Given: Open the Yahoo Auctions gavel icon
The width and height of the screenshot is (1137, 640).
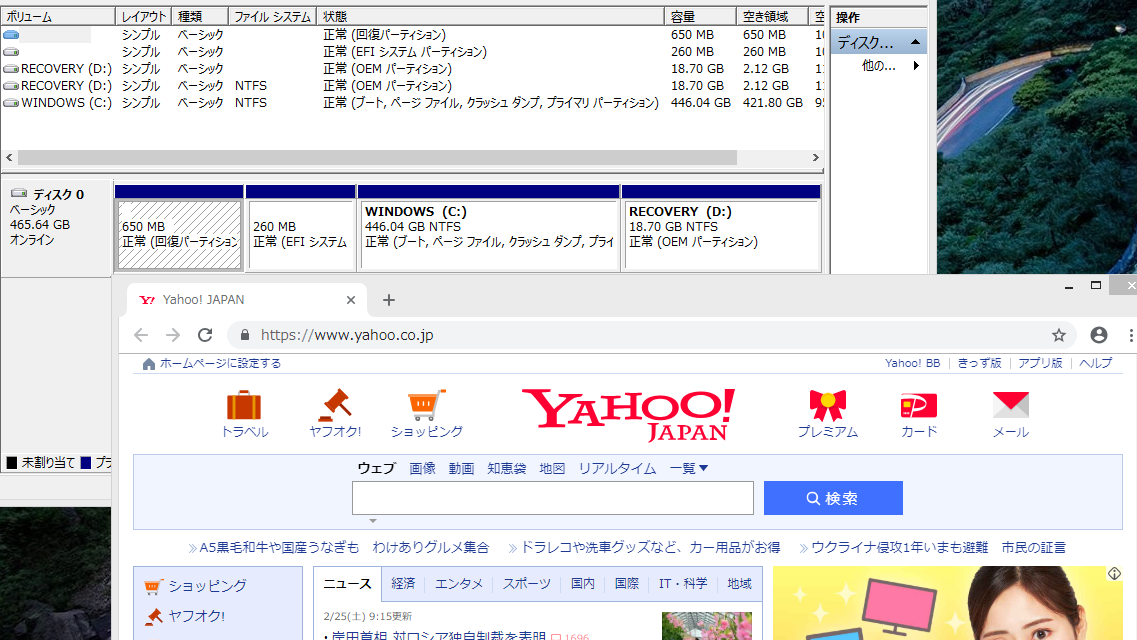Looking at the screenshot, I should click(x=335, y=405).
